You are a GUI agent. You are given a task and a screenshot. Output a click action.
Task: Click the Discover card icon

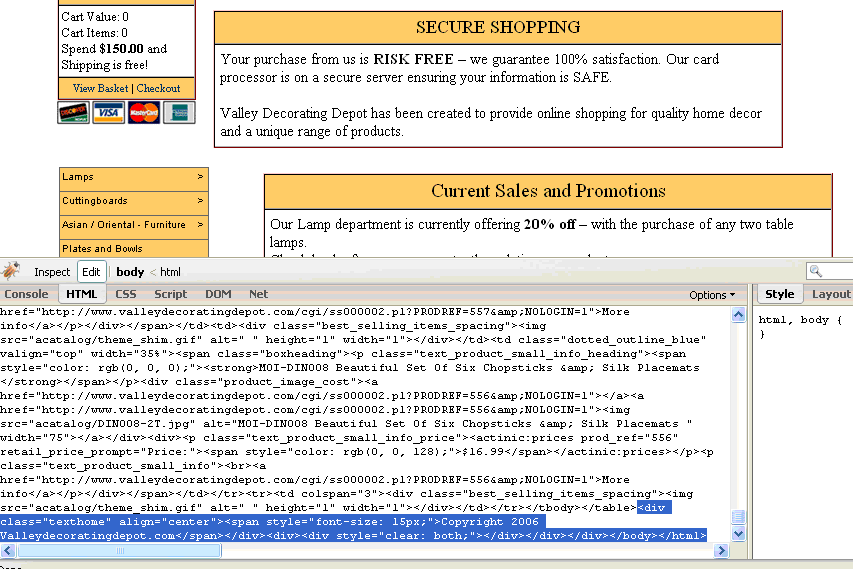(73, 112)
